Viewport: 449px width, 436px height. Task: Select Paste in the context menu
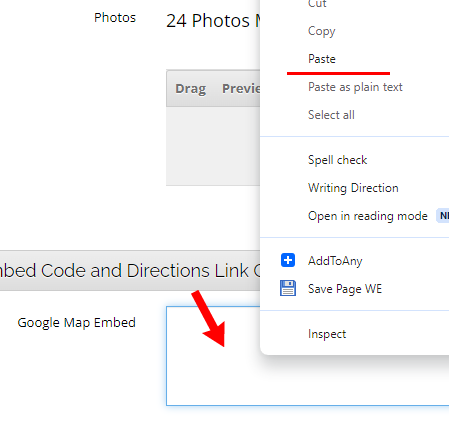tap(322, 59)
